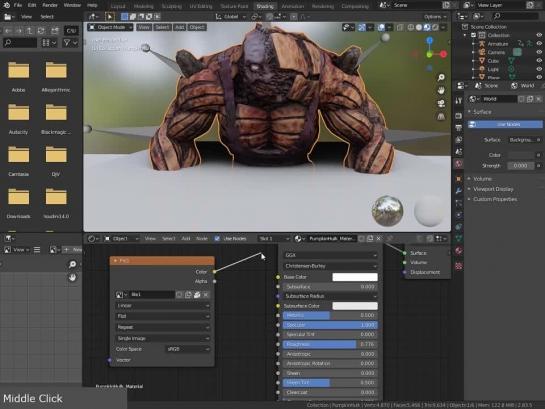Hide the Collection in outliner
The height and width of the screenshot is (409, 545).
[x=539, y=35]
